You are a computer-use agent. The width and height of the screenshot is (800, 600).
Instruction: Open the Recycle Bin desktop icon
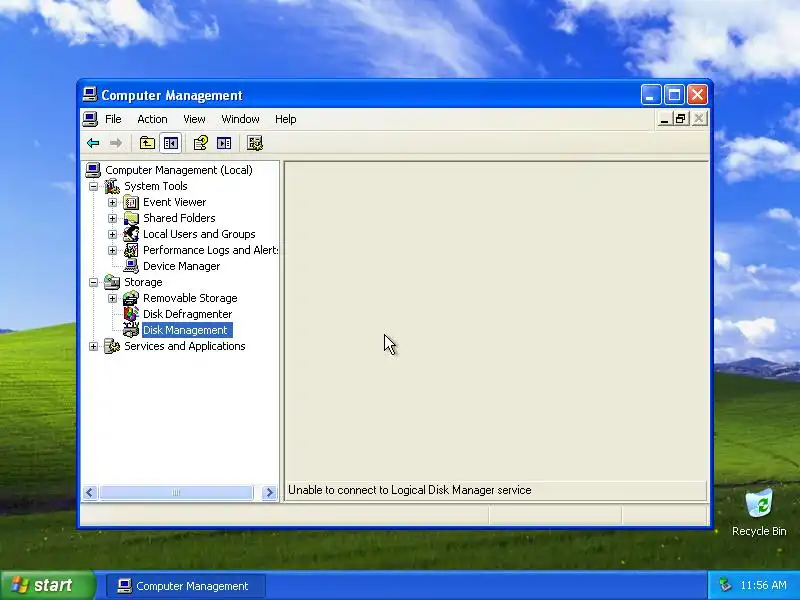click(759, 504)
